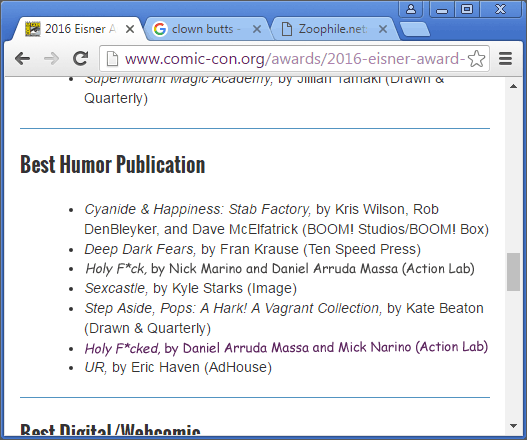Switch to the Zoophile.net tab
Screen dimensions: 527x440
coord(333,29)
